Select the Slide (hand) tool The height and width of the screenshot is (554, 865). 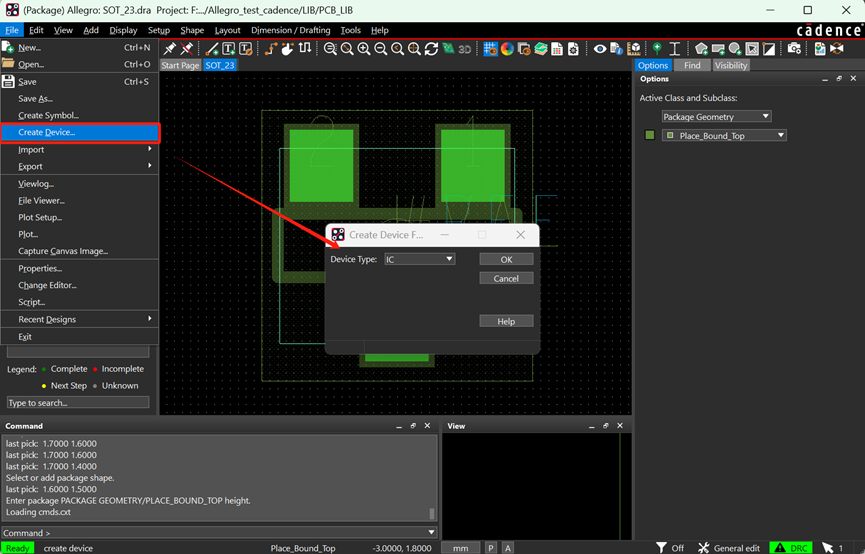coord(287,49)
